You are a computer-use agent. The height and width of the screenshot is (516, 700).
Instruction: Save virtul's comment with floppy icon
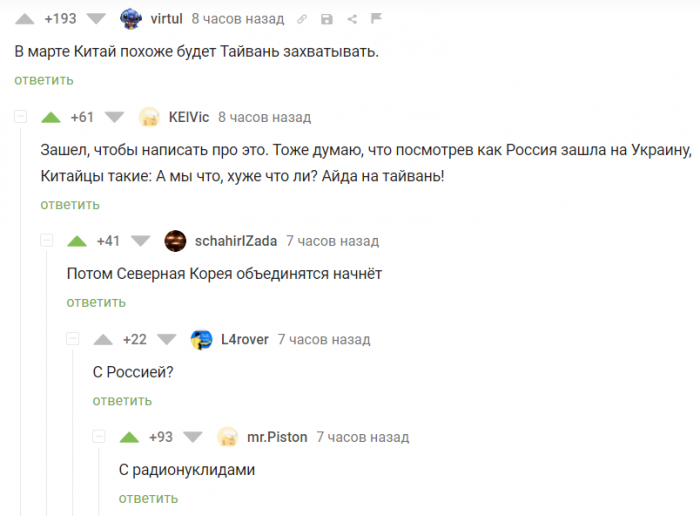[x=327, y=19]
